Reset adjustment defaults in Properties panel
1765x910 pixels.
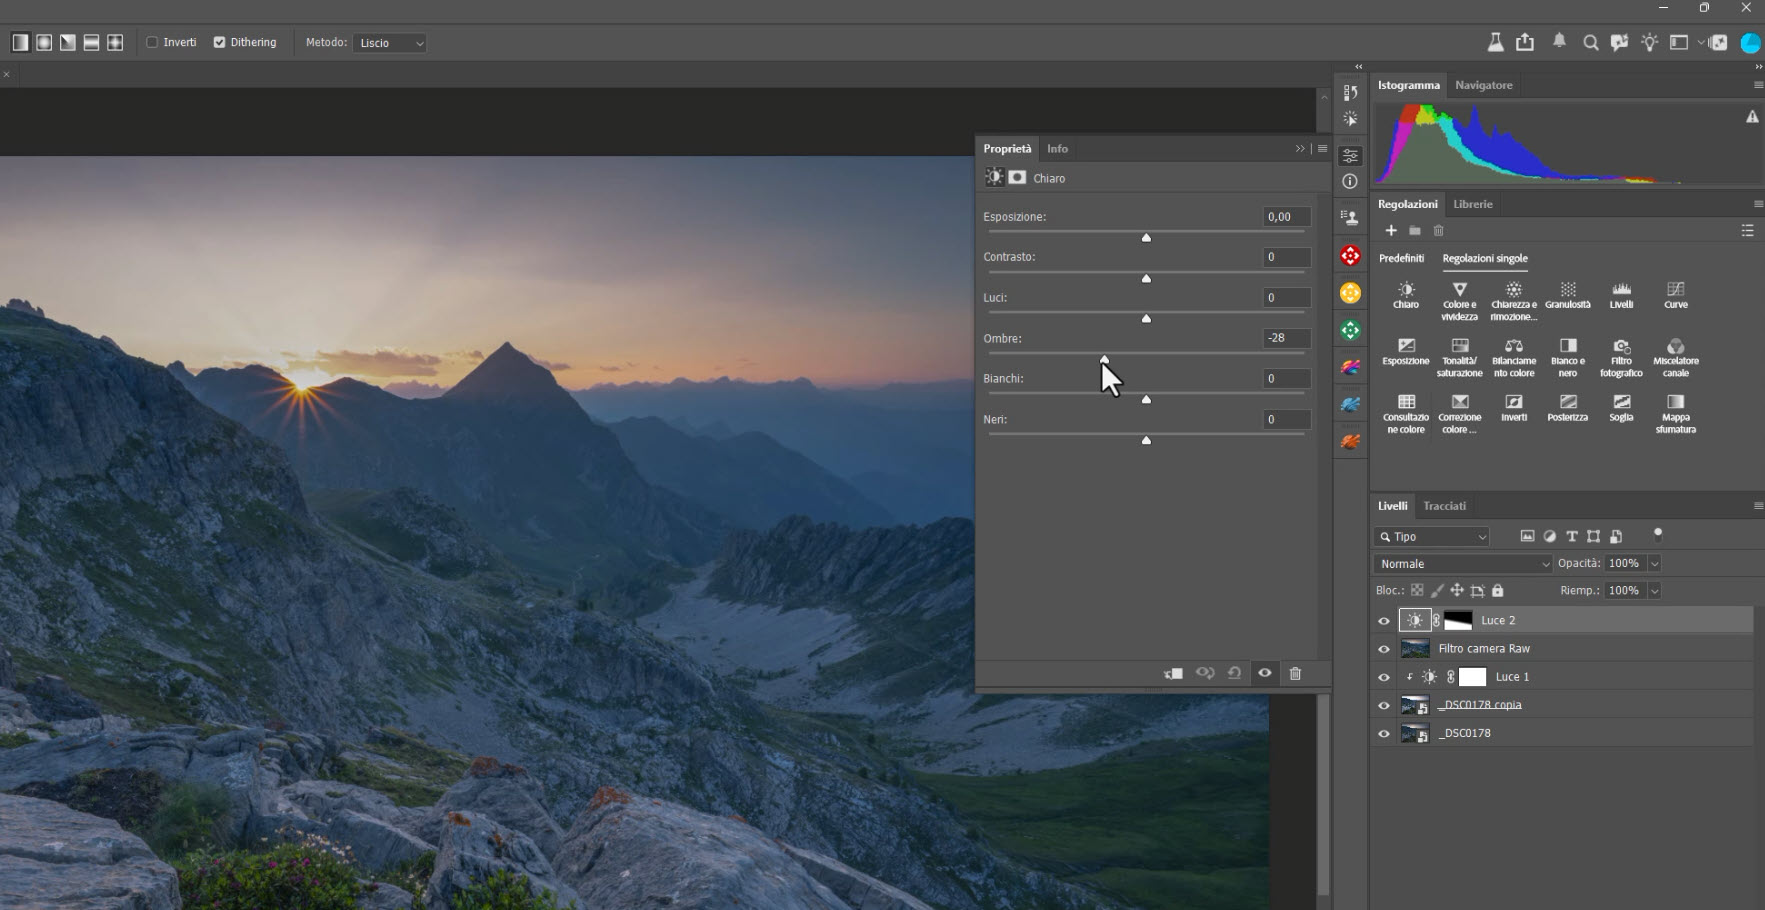1234,673
